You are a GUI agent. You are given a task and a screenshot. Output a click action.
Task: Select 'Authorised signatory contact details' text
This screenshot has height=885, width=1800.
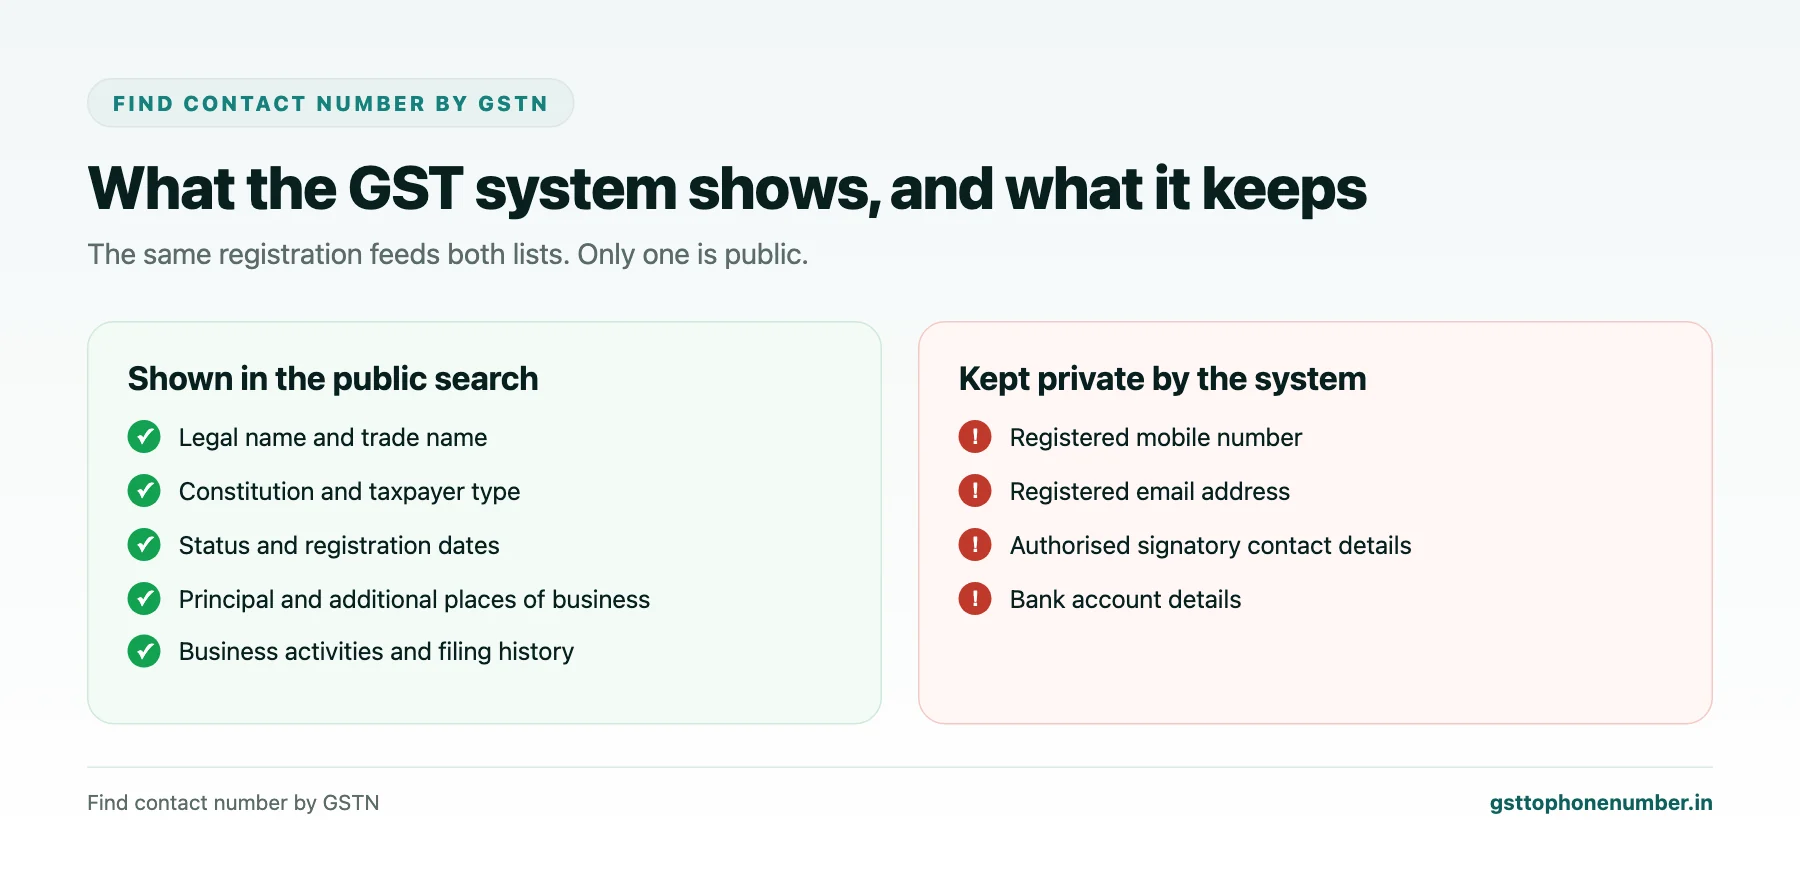1210,546
